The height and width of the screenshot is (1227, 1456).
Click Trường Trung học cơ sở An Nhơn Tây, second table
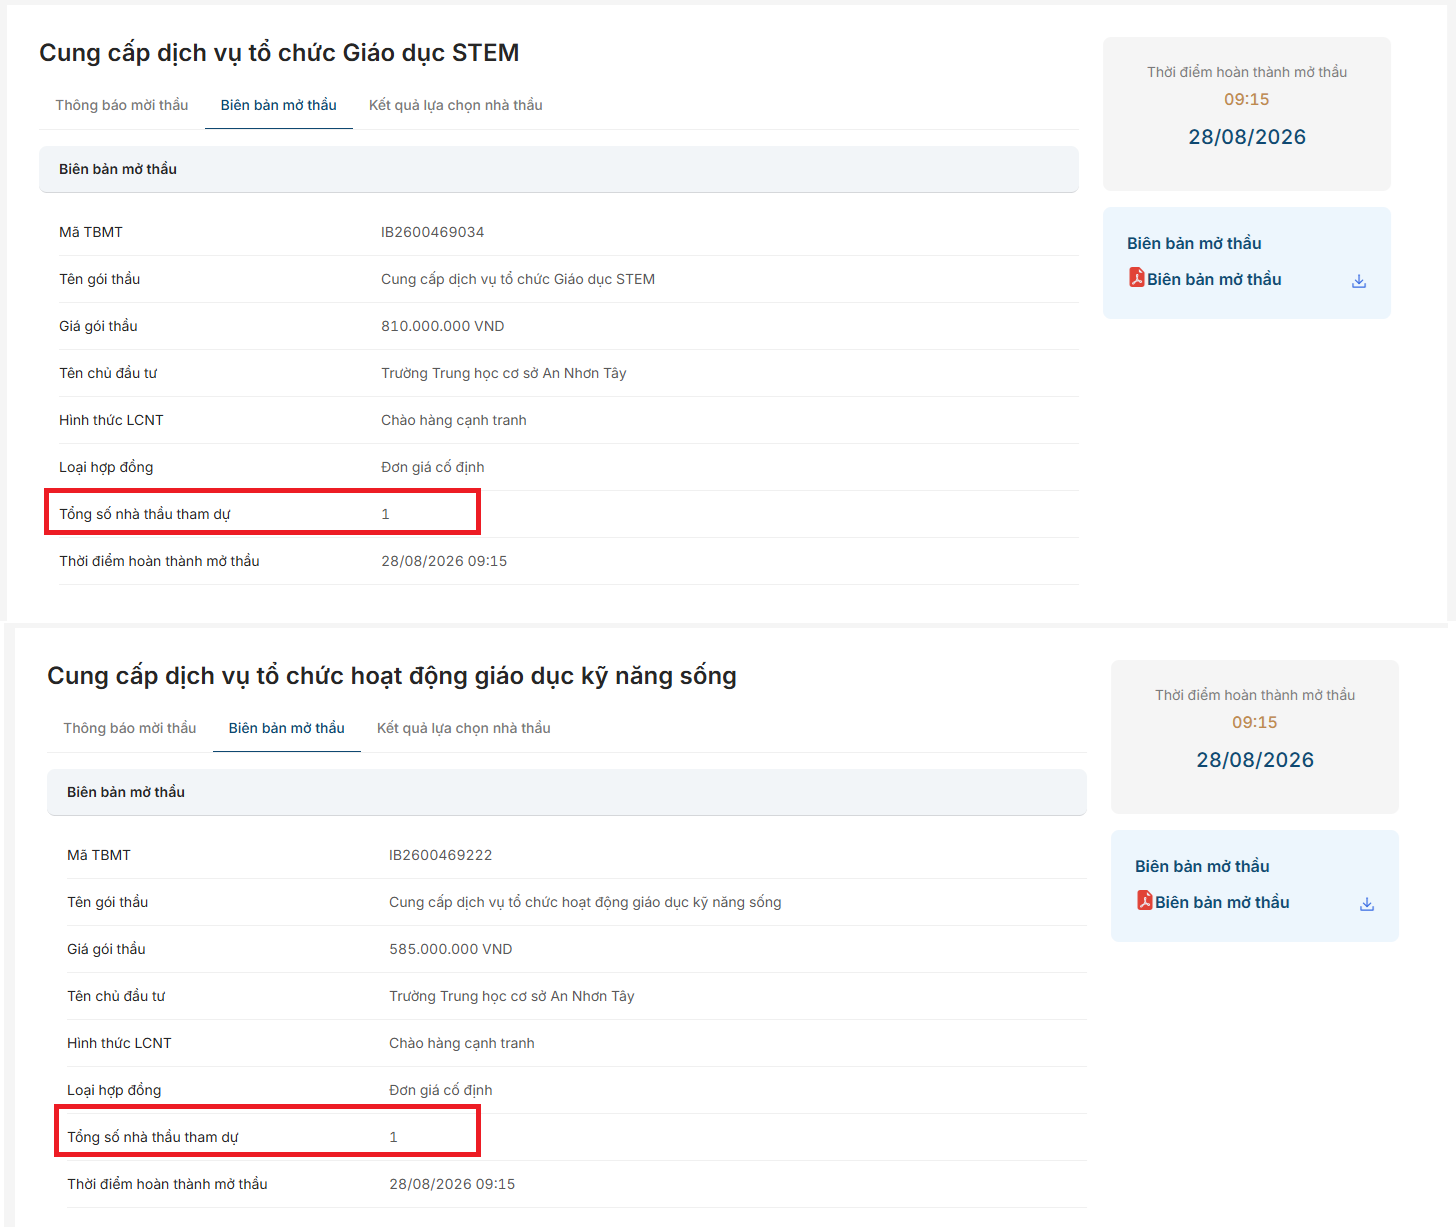pyautogui.click(x=512, y=996)
